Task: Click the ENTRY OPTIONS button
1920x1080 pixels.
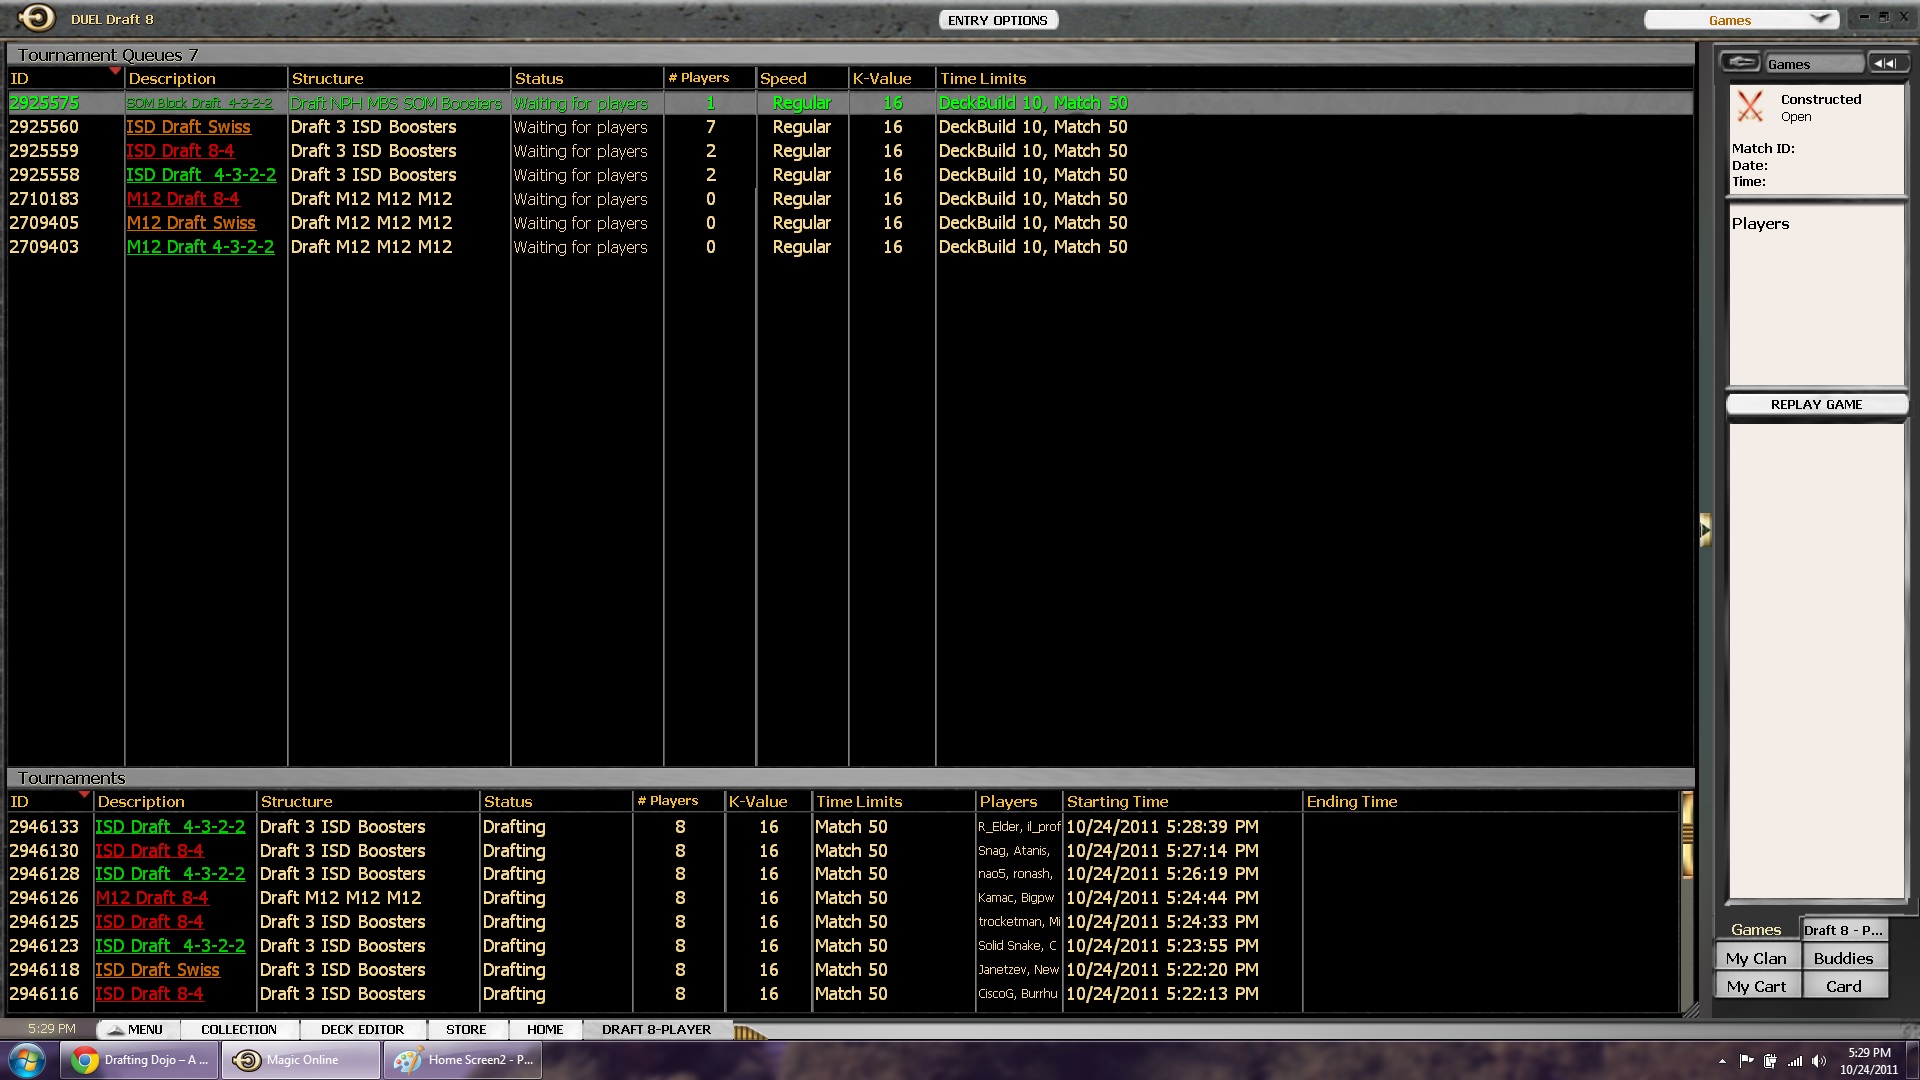Action: coord(997,20)
